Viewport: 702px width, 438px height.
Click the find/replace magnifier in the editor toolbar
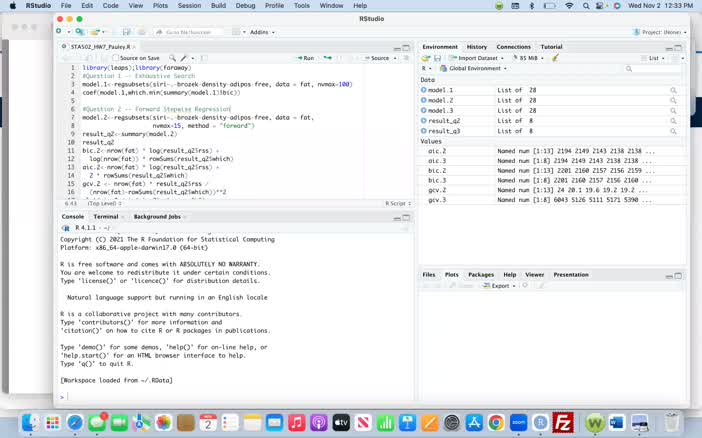[172, 58]
